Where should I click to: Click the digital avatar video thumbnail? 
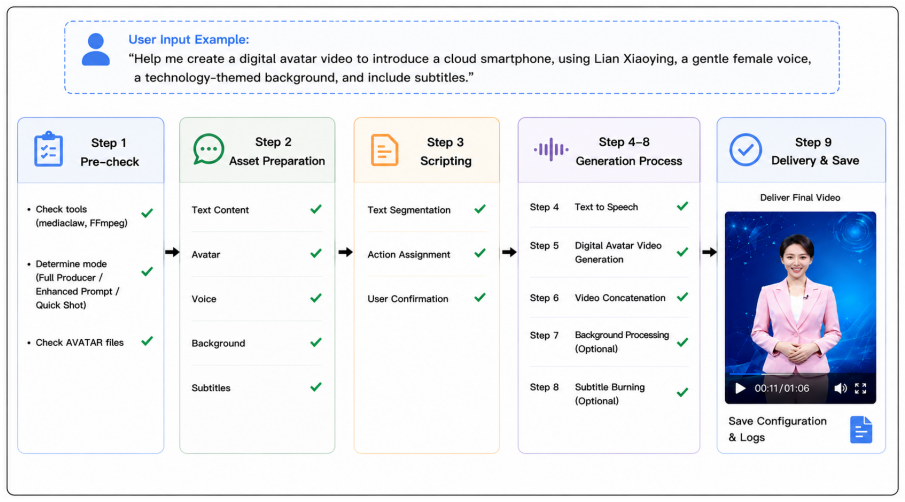pos(800,308)
